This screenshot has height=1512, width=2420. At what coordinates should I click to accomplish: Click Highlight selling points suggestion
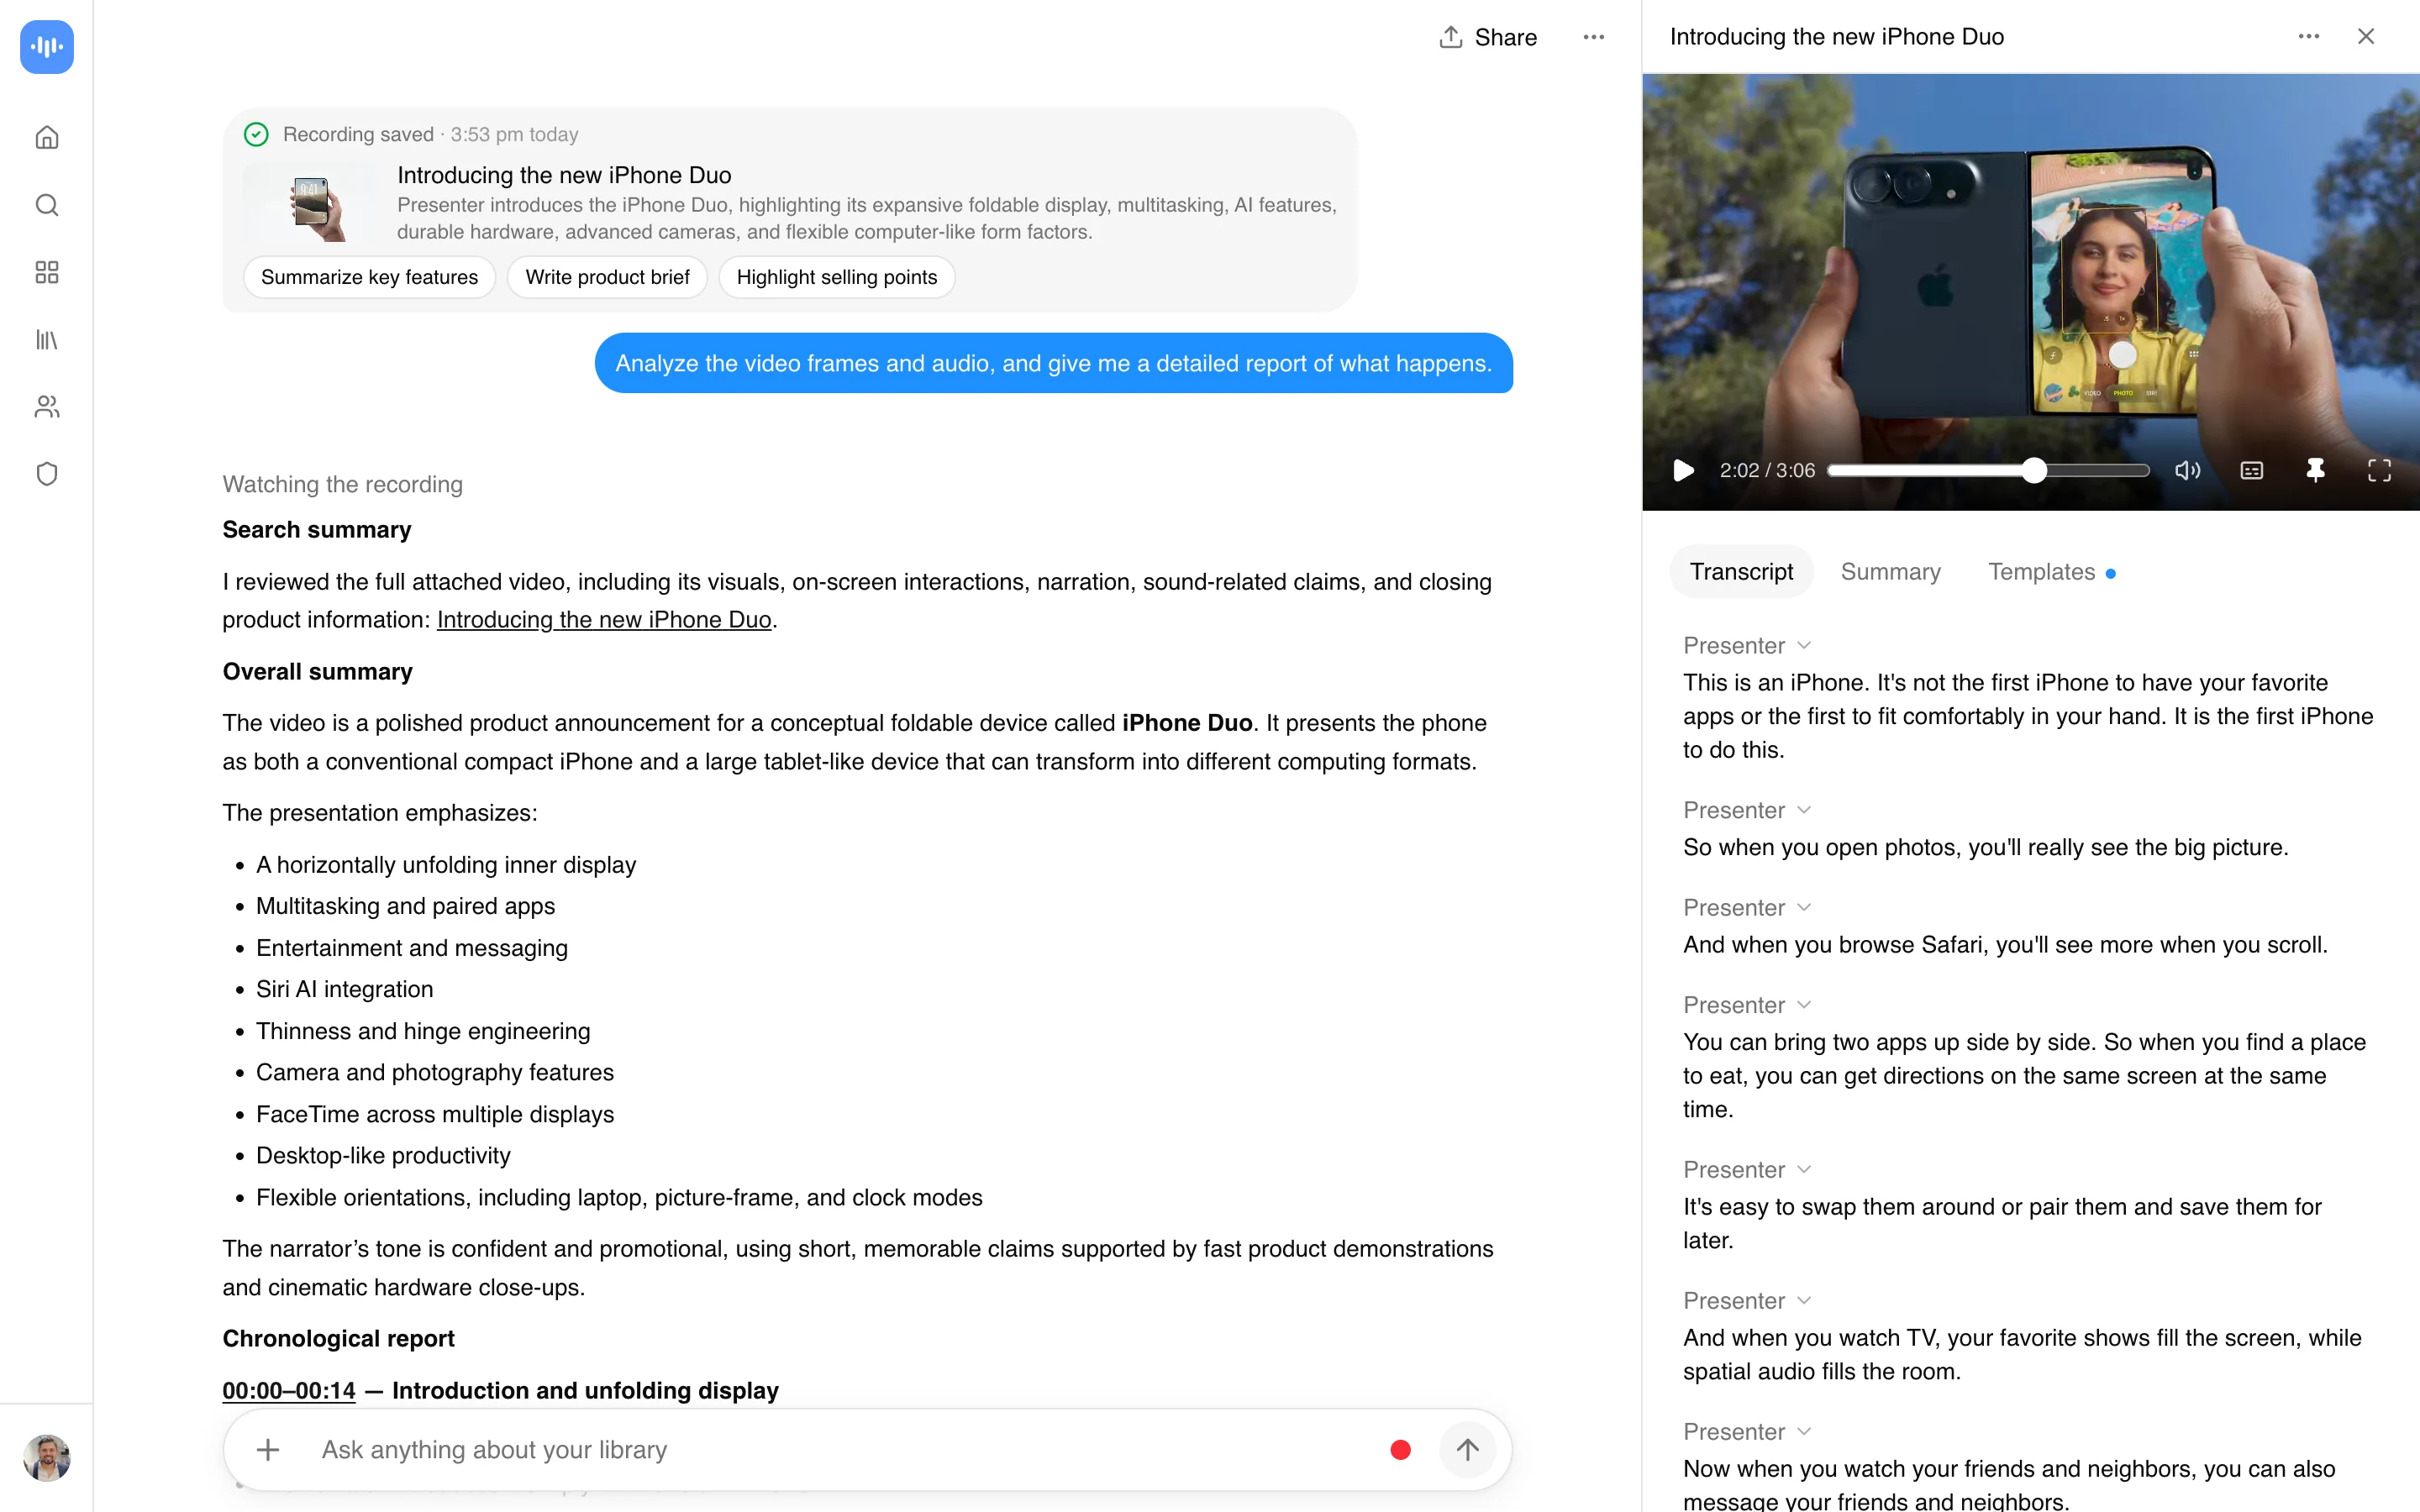pos(836,277)
